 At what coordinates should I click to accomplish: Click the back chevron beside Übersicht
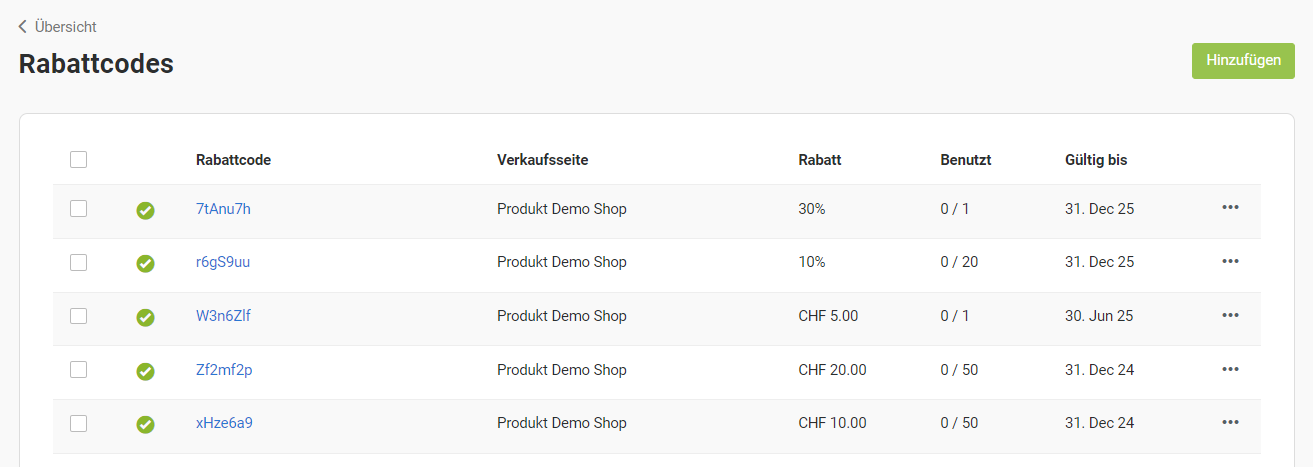click(x=23, y=27)
